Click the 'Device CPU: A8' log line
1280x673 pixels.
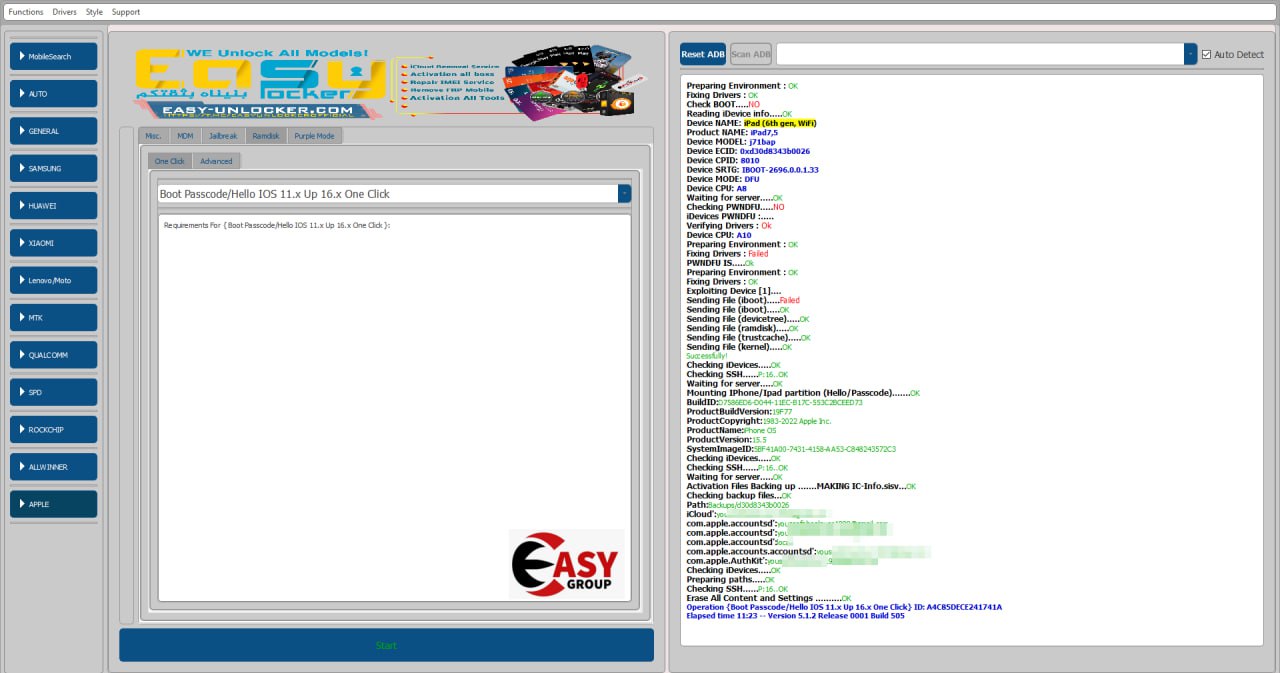point(716,189)
